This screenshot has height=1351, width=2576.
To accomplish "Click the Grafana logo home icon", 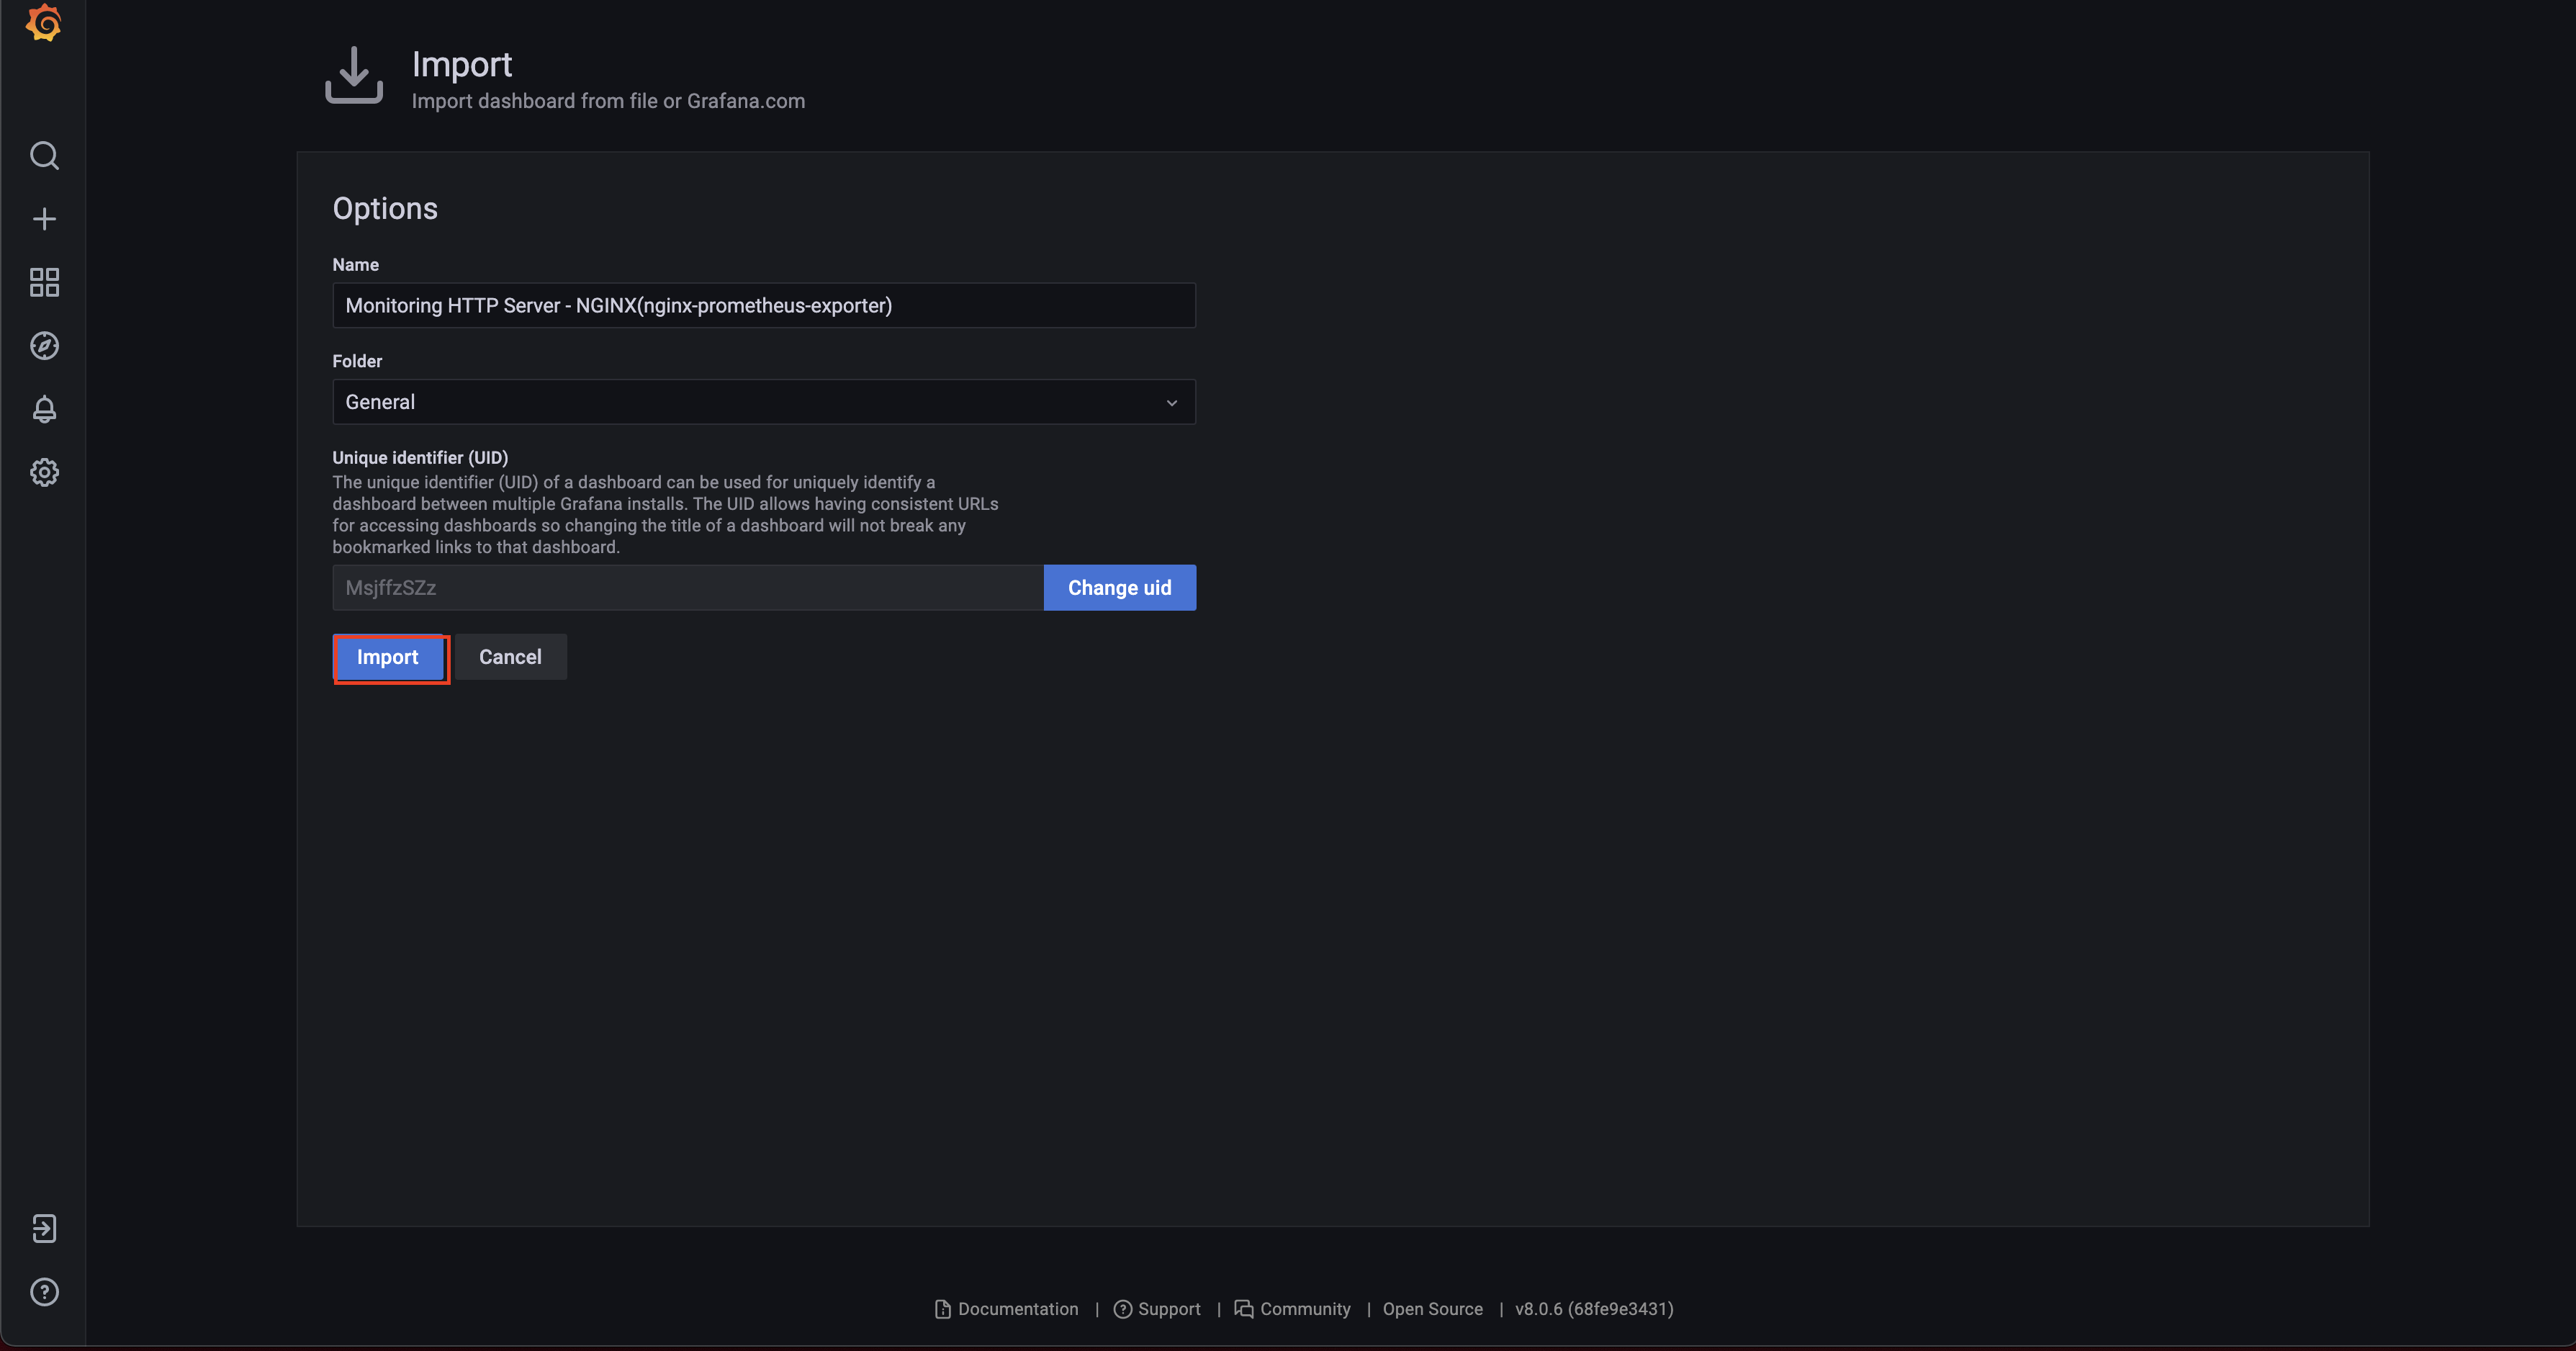I will pyautogui.click(x=43, y=22).
